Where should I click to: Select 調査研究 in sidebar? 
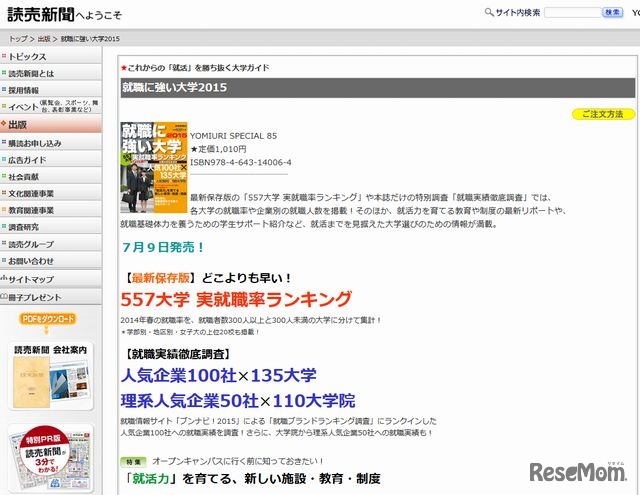[x=51, y=227]
